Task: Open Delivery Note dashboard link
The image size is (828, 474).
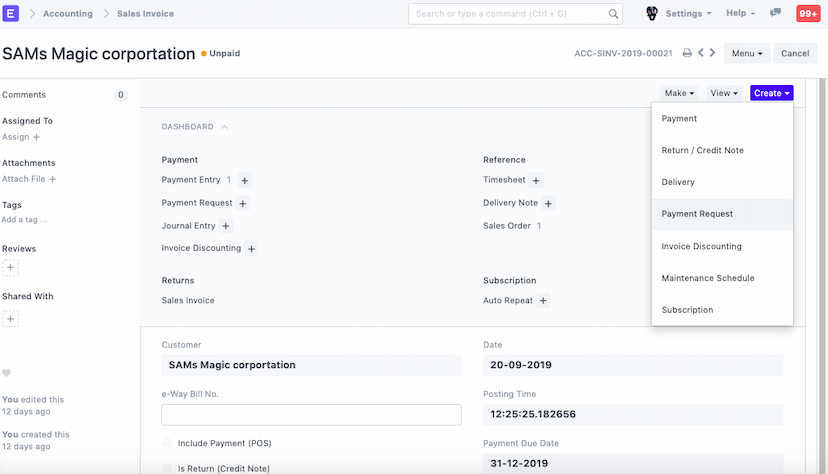Action: point(510,203)
